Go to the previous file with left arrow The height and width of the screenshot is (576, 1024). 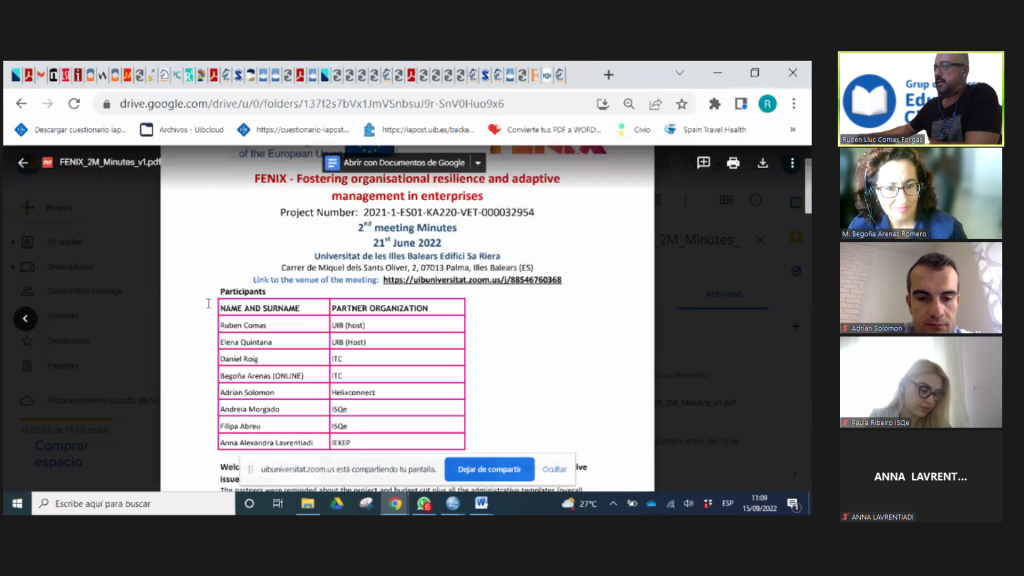click(25, 319)
